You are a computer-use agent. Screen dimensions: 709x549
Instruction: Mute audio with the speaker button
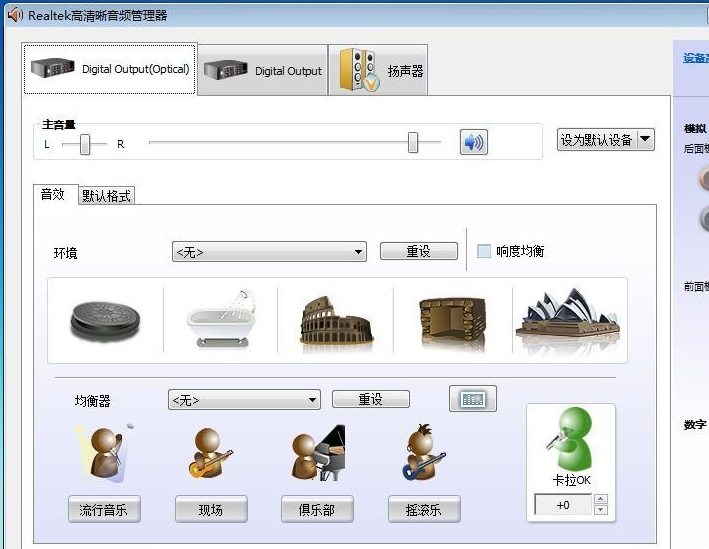pos(473,142)
